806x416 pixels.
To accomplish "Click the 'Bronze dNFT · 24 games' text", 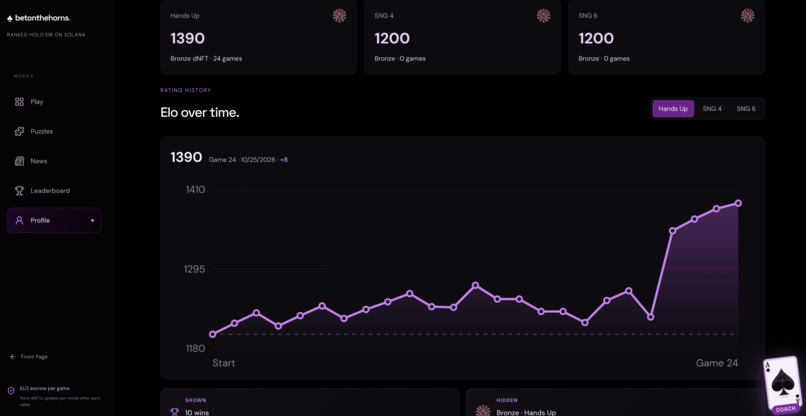I will click(x=206, y=59).
